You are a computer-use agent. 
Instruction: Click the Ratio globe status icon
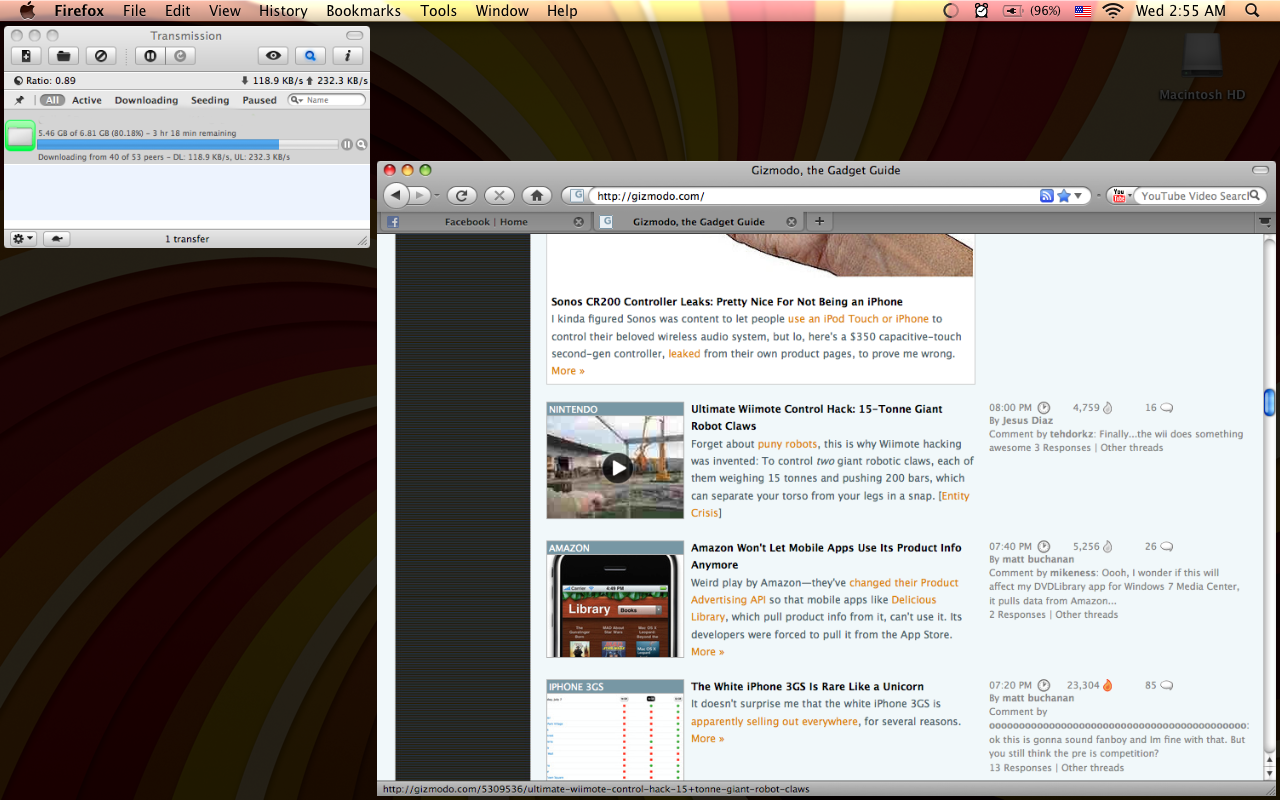tap(20, 81)
